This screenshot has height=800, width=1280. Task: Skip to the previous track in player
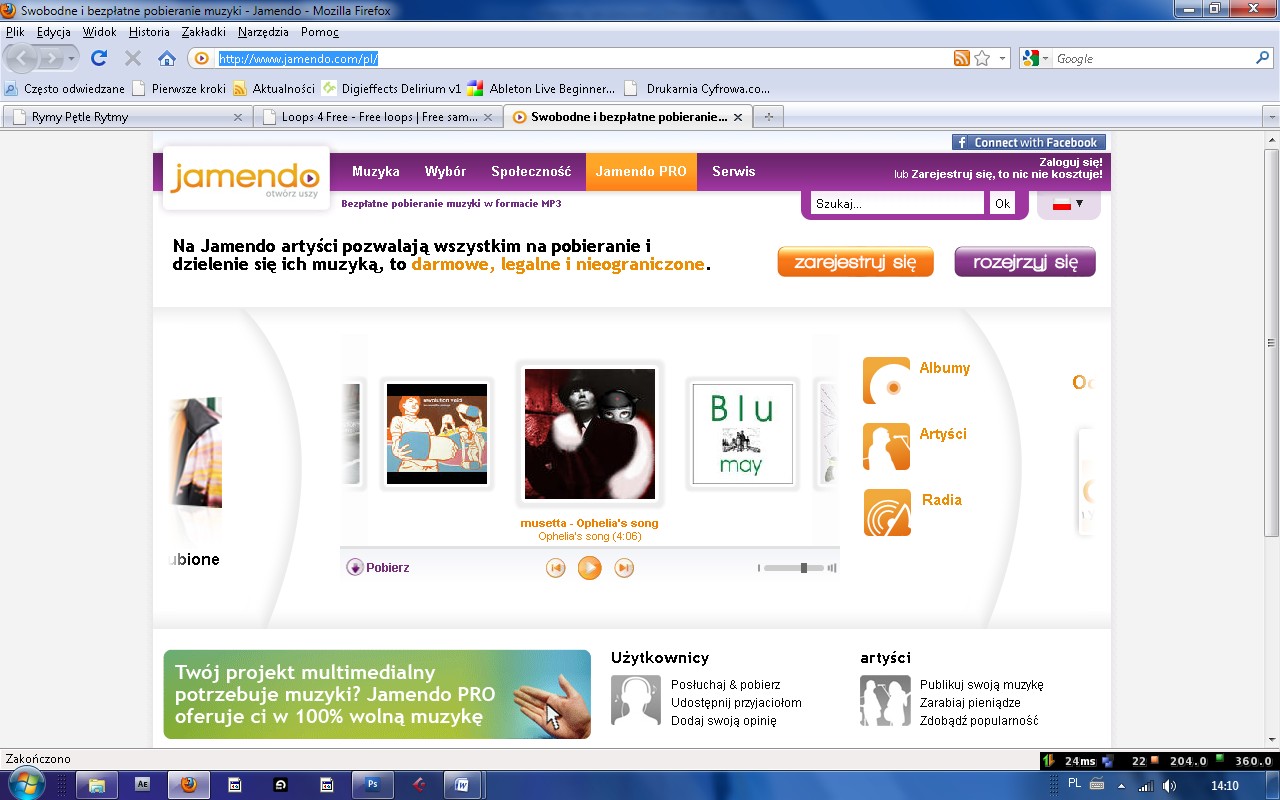pyautogui.click(x=556, y=568)
